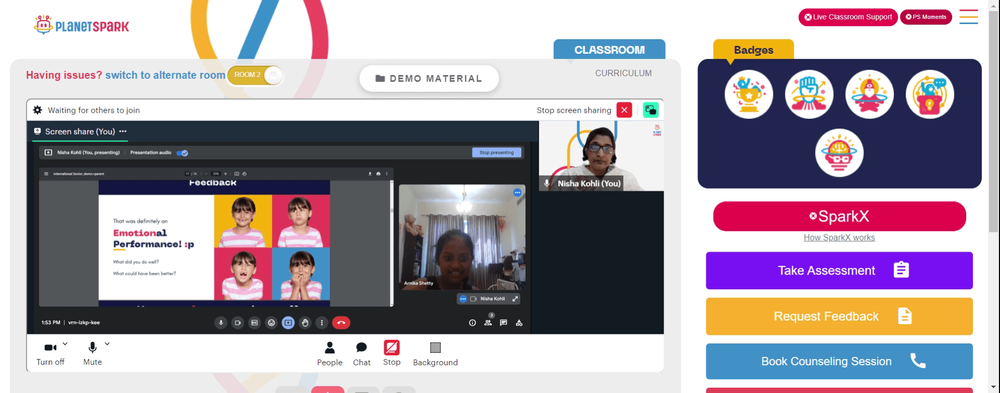Expand the camera options chevron
Image resolution: width=1000 pixels, height=393 pixels.
pos(65,344)
